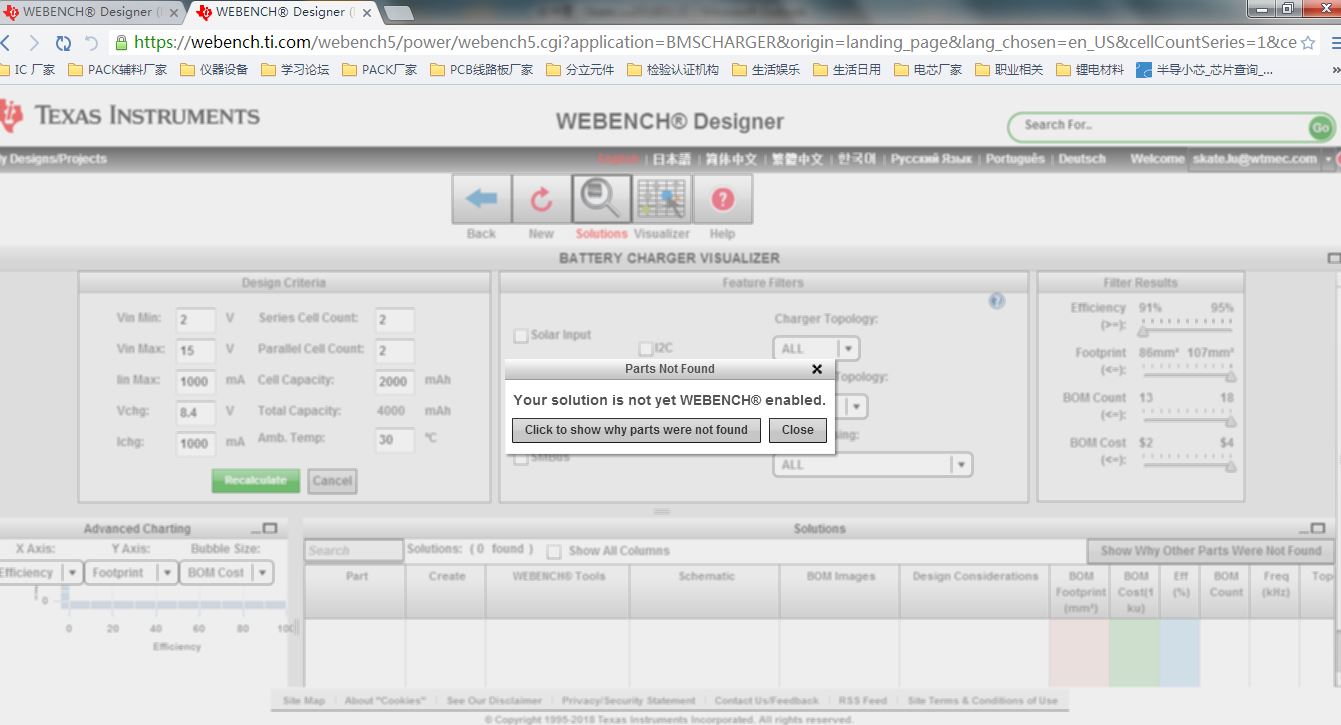This screenshot has height=725, width=1341.
Task: Toggle the I2C checkbox
Action: tap(646, 348)
